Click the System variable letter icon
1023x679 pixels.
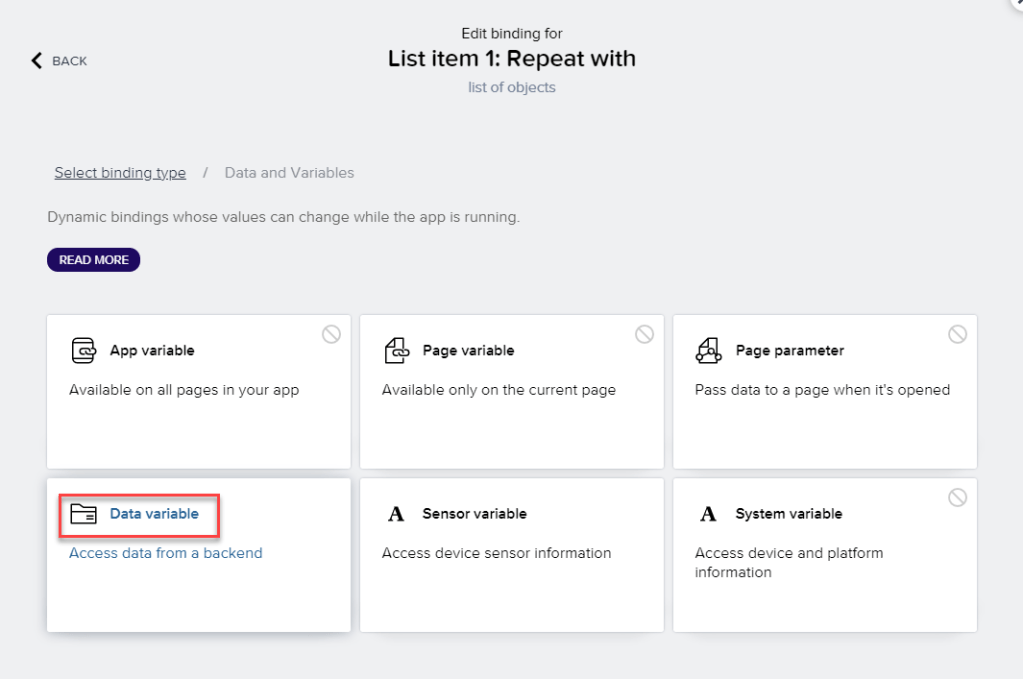(x=709, y=514)
